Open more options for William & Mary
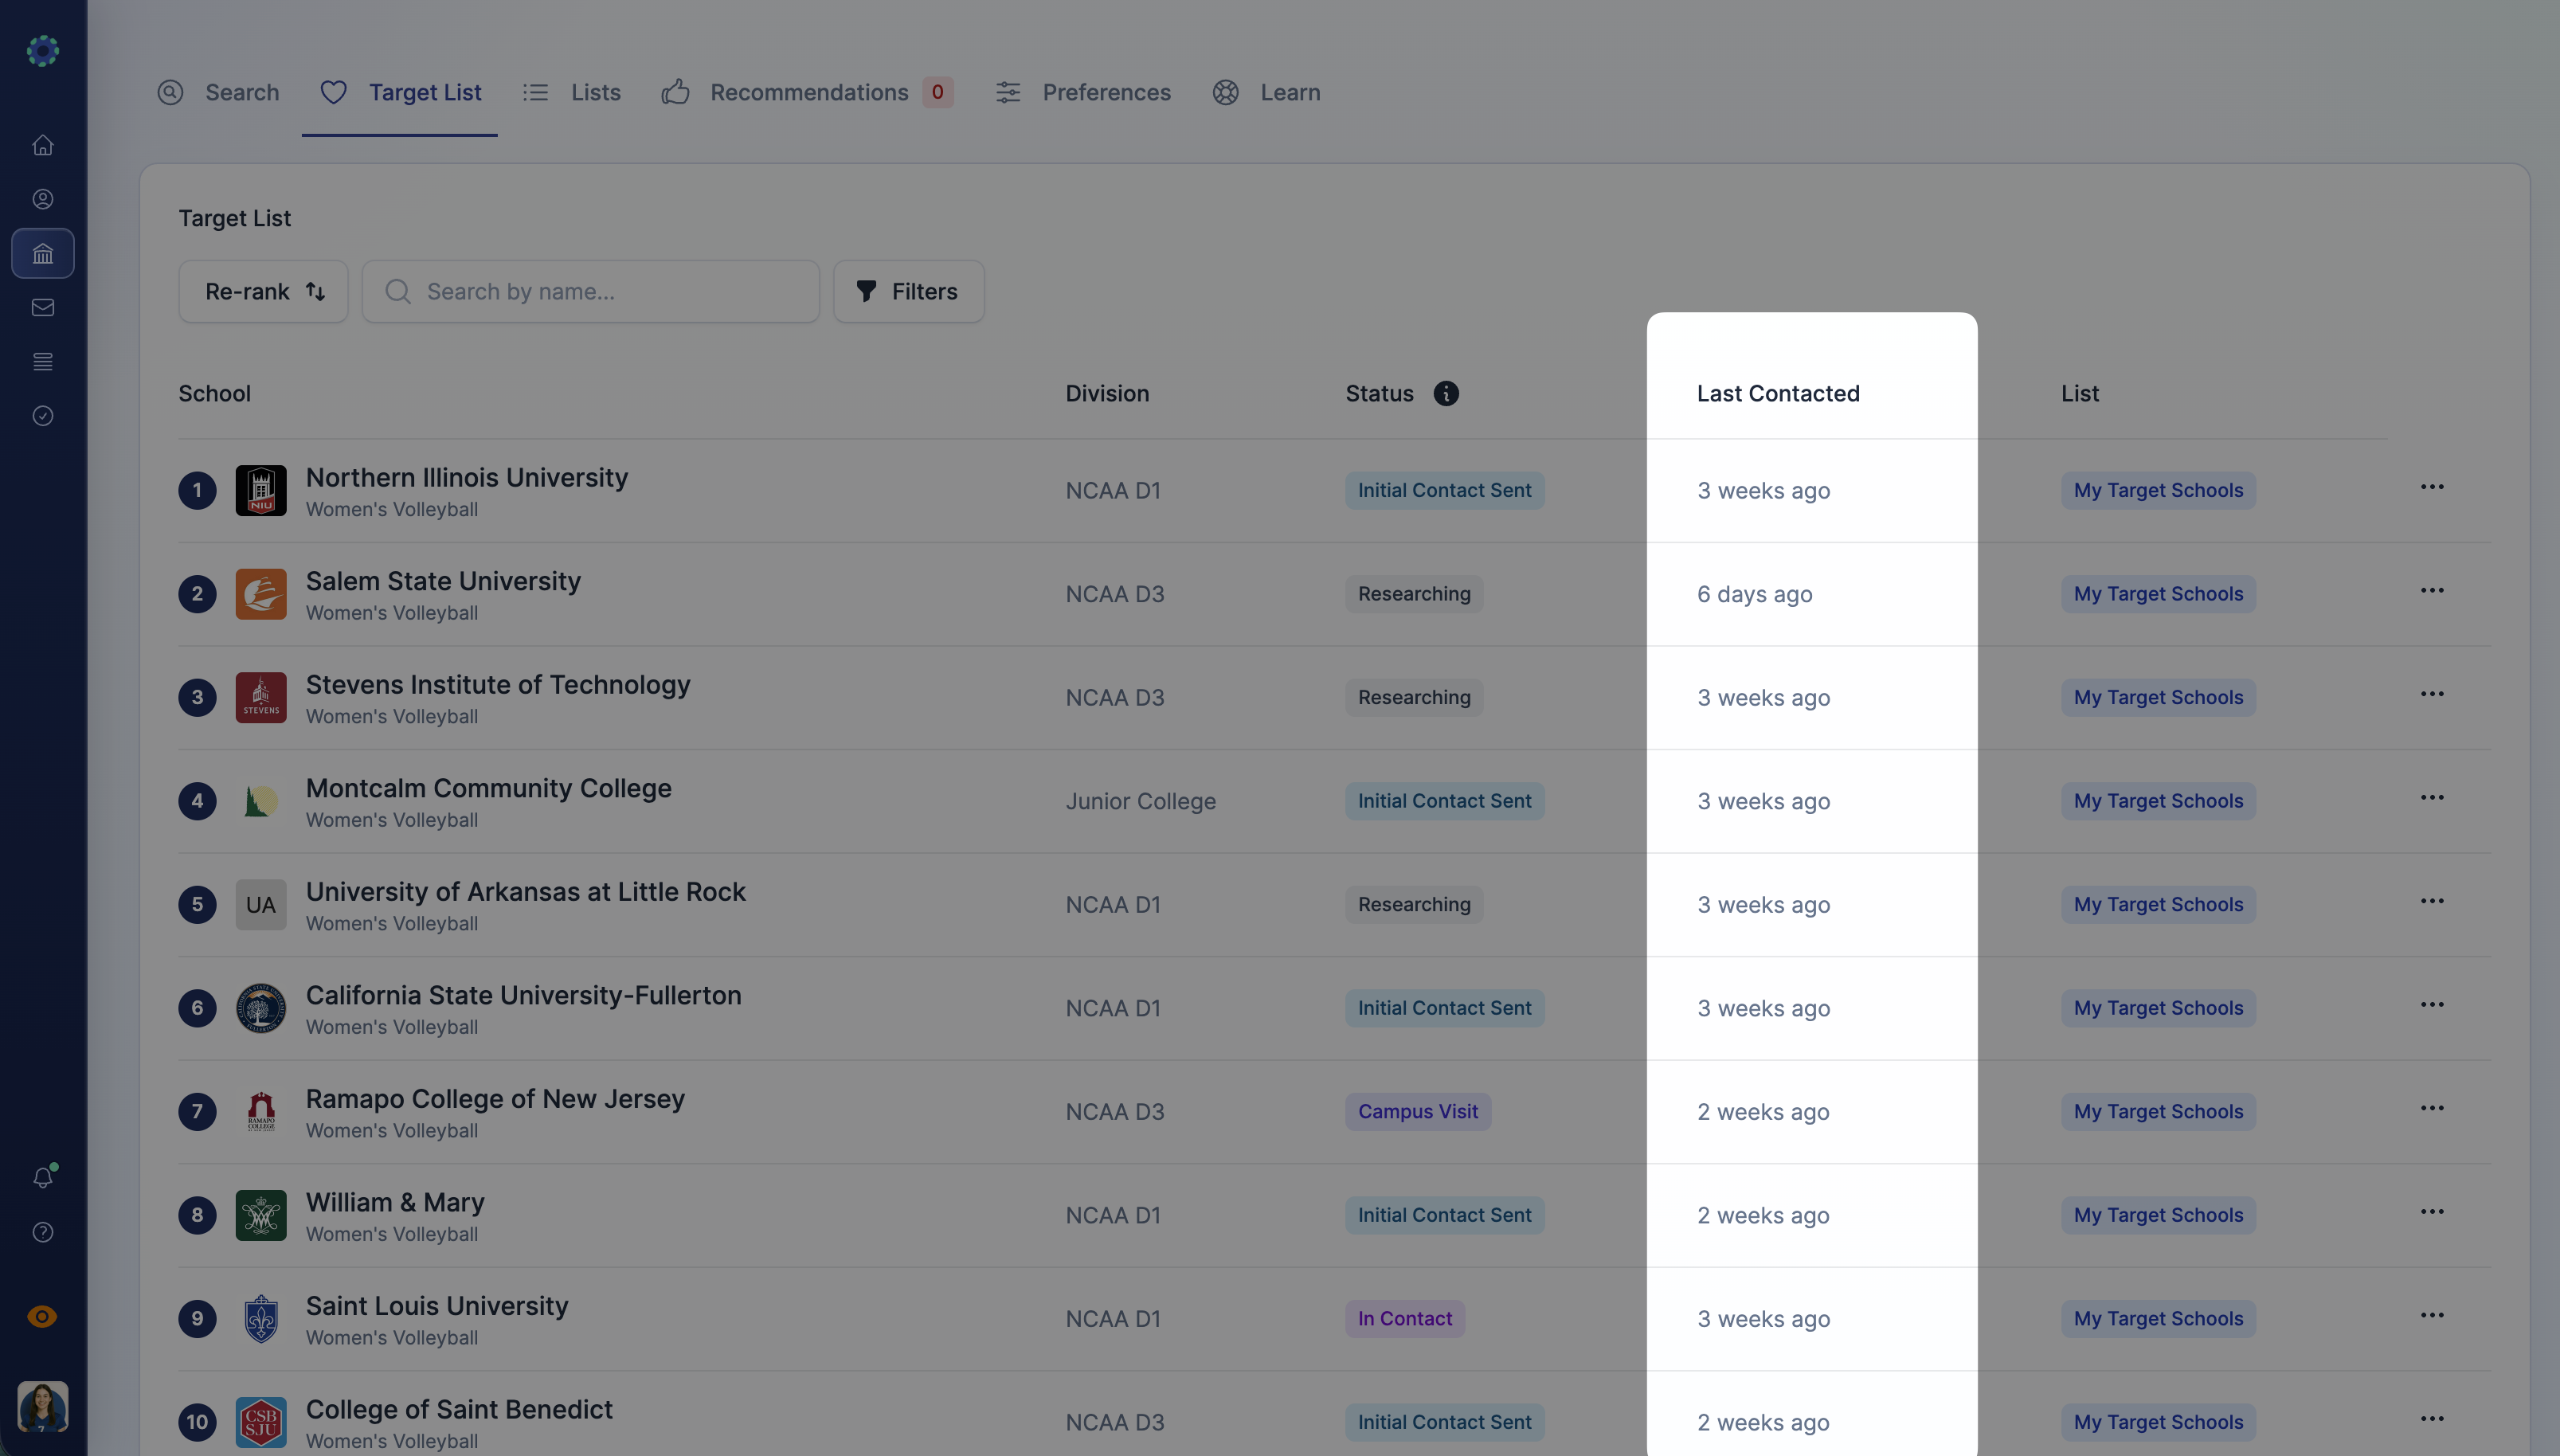The width and height of the screenshot is (2560, 1456). 2432,1212
